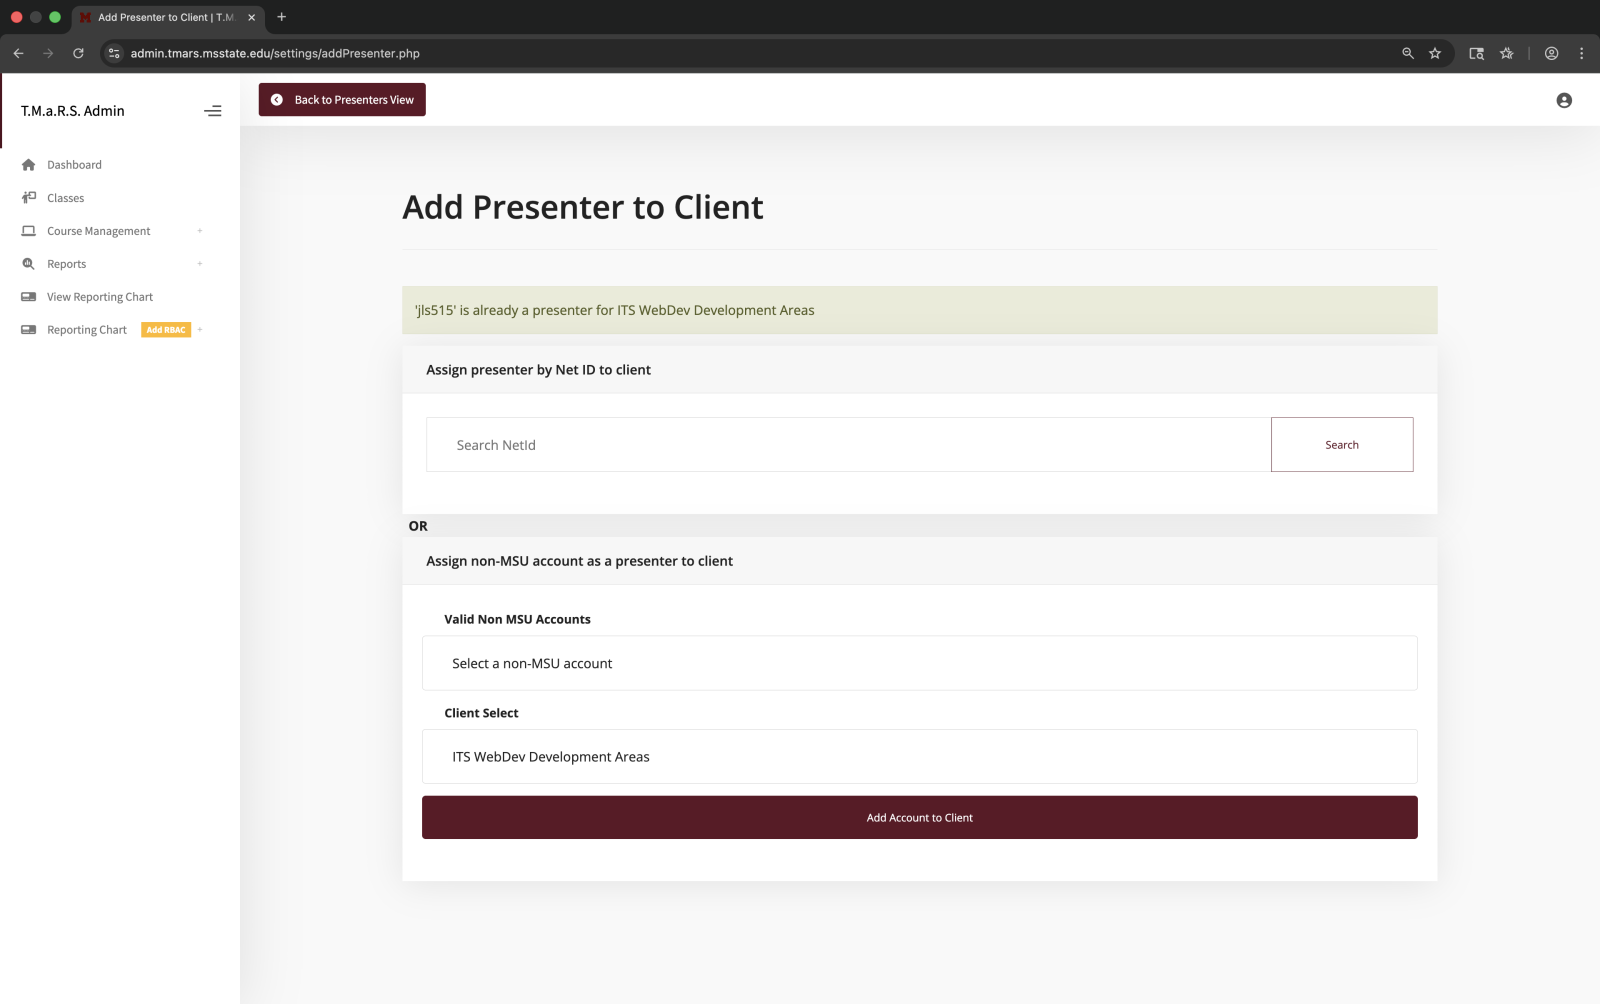Click the Reports magnifier icon
This screenshot has height=1004, width=1600.
coord(28,263)
